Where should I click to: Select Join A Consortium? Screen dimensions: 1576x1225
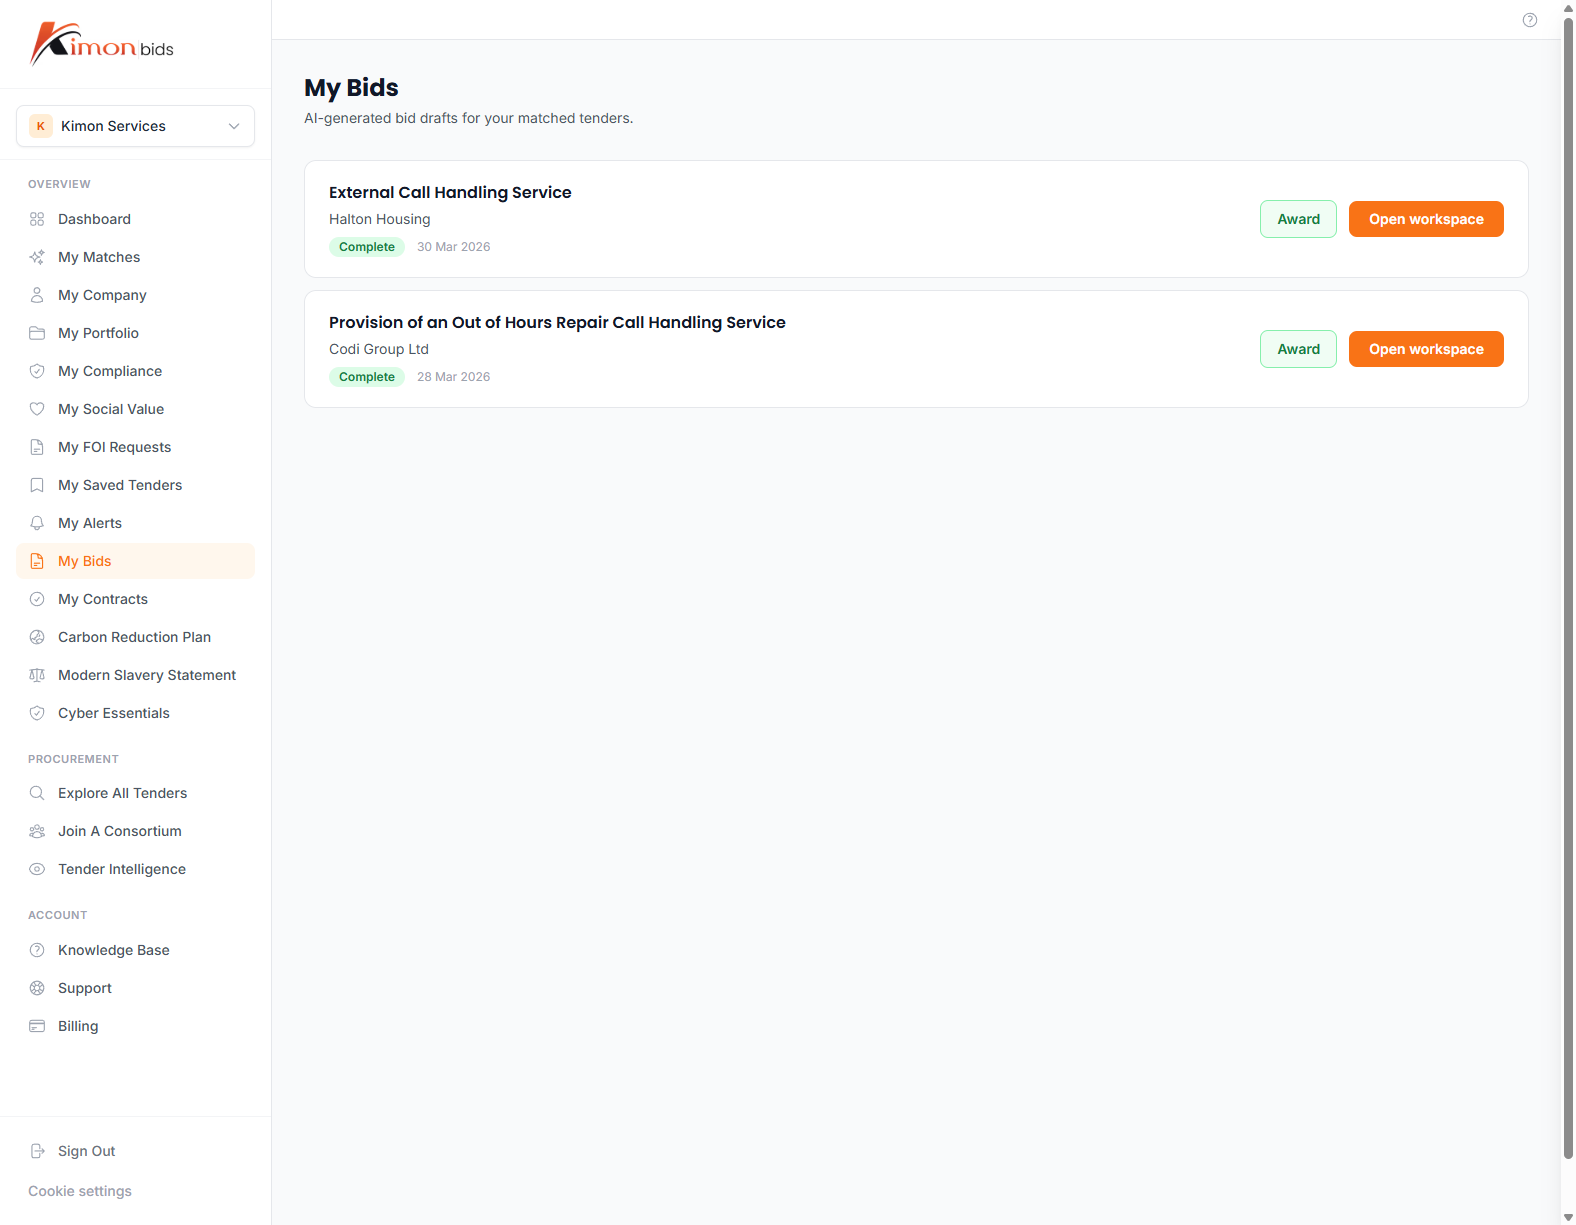pyautogui.click(x=136, y=831)
